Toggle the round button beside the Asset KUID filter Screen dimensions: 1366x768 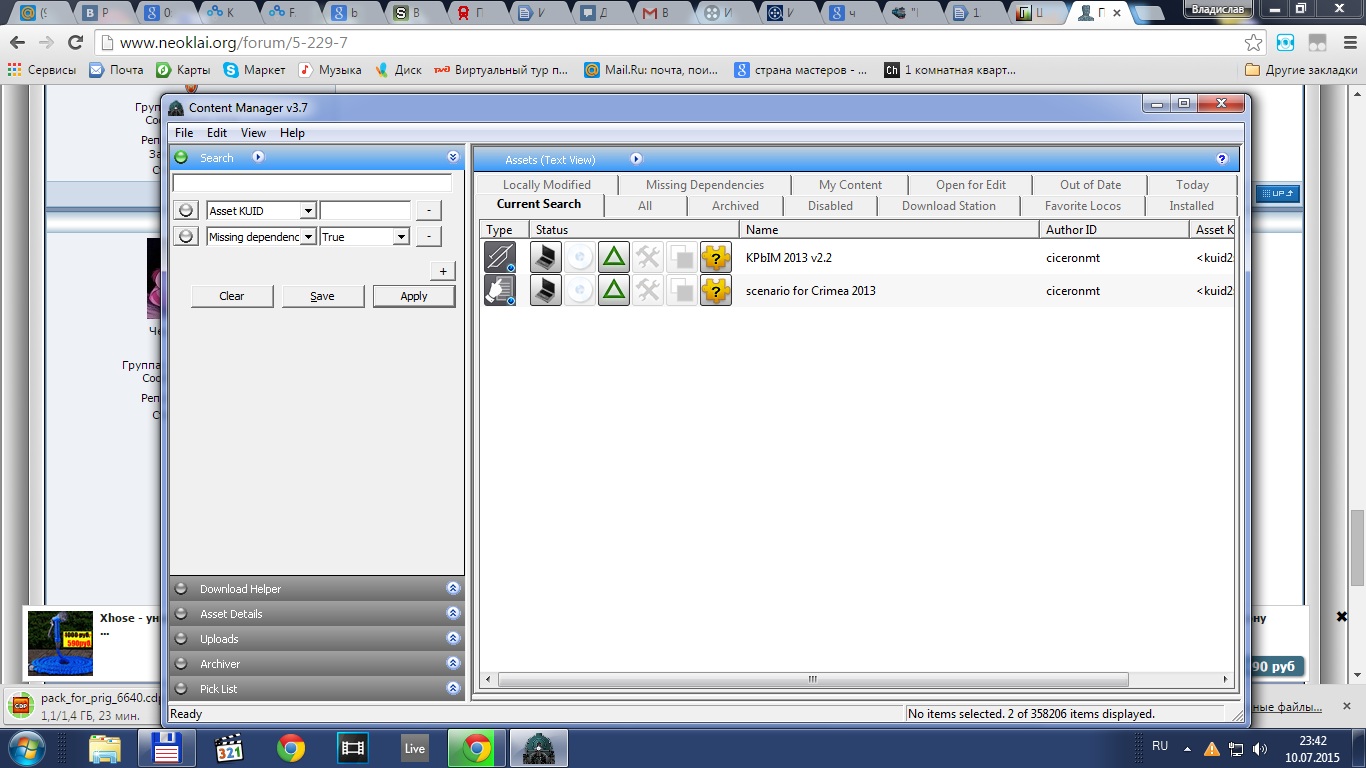[186, 211]
